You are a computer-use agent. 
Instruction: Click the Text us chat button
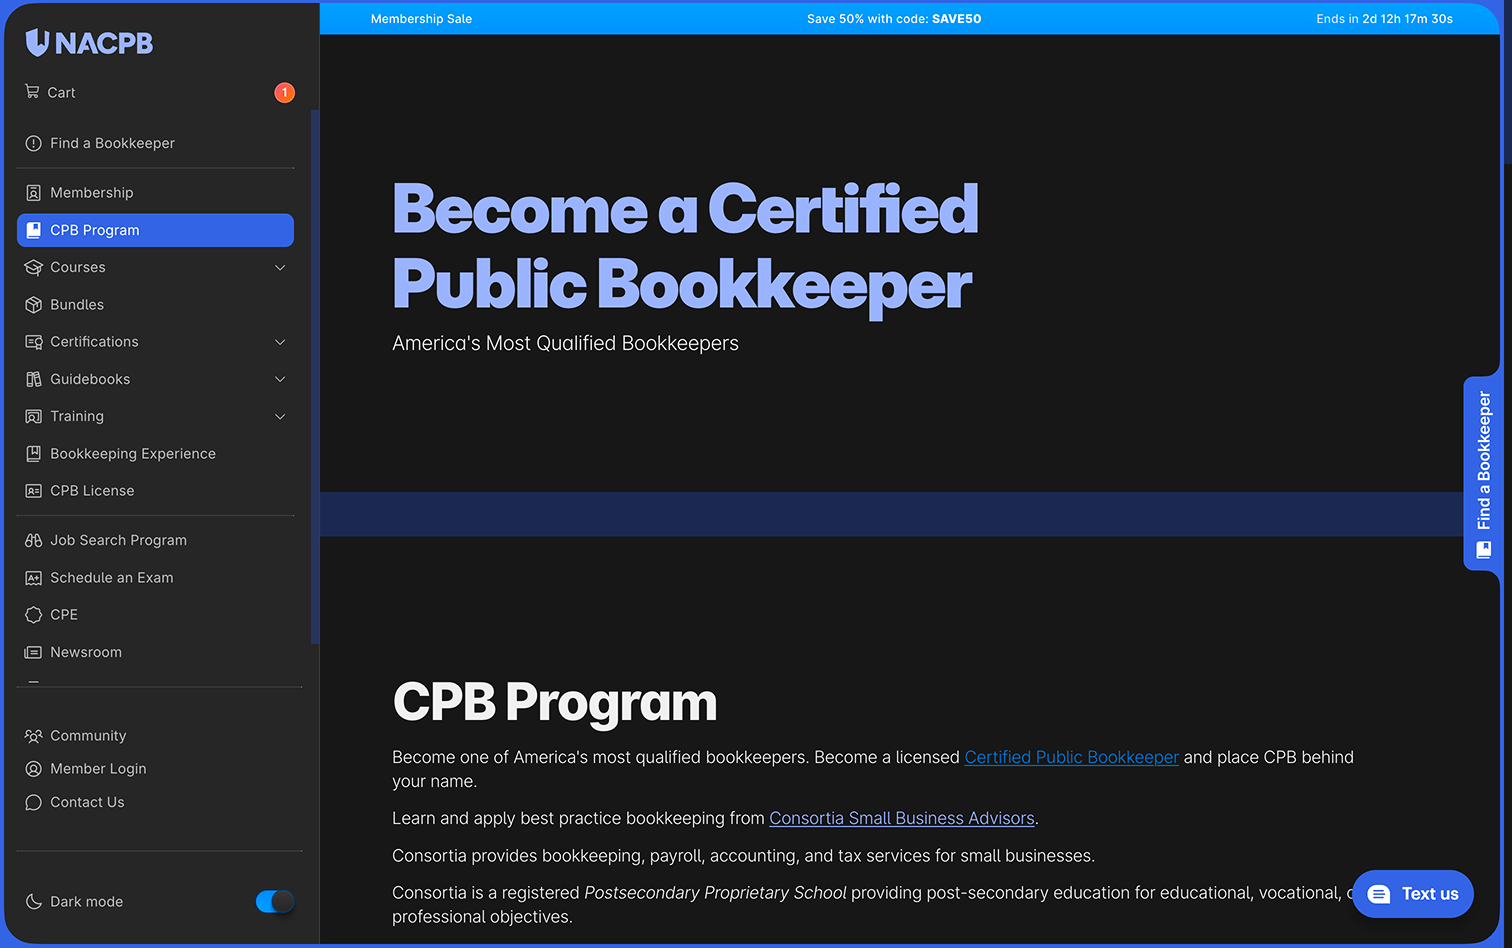[1413, 894]
